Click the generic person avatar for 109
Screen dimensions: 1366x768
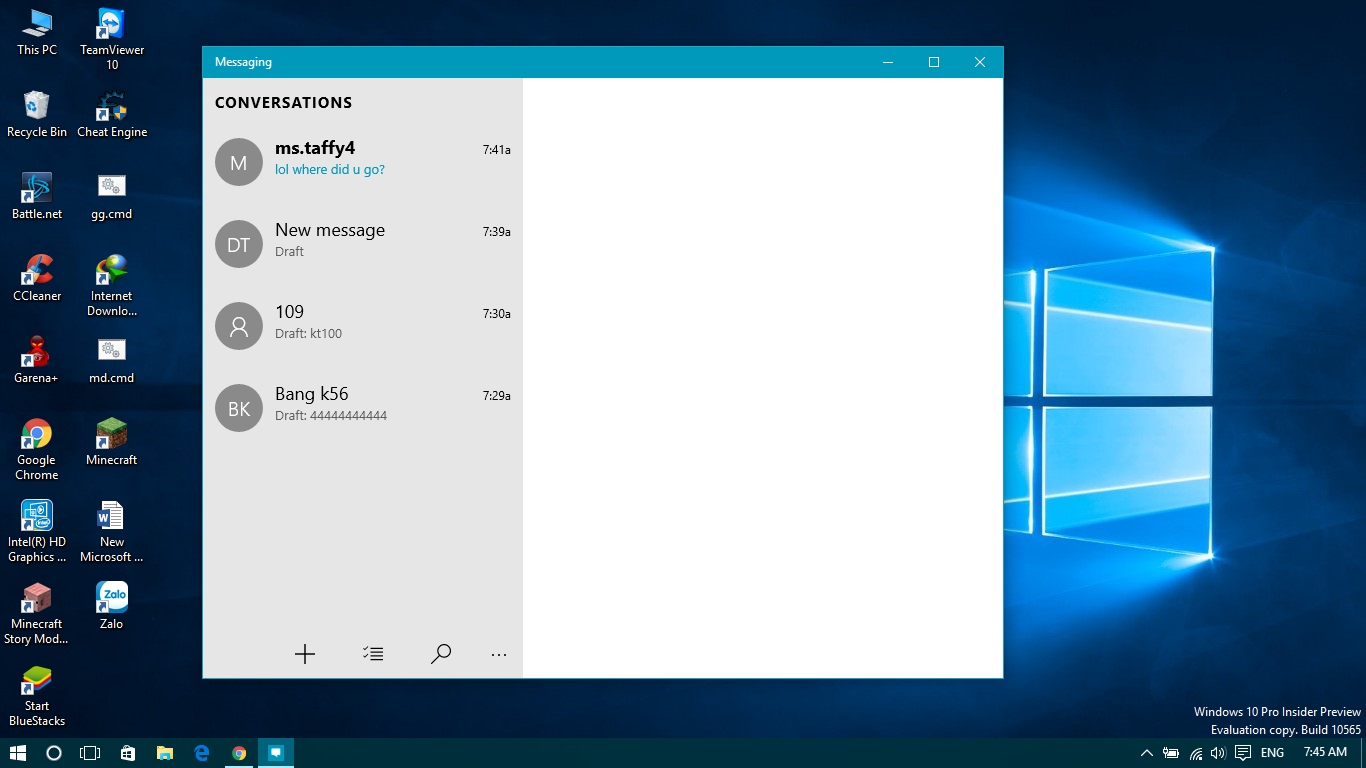click(239, 327)
